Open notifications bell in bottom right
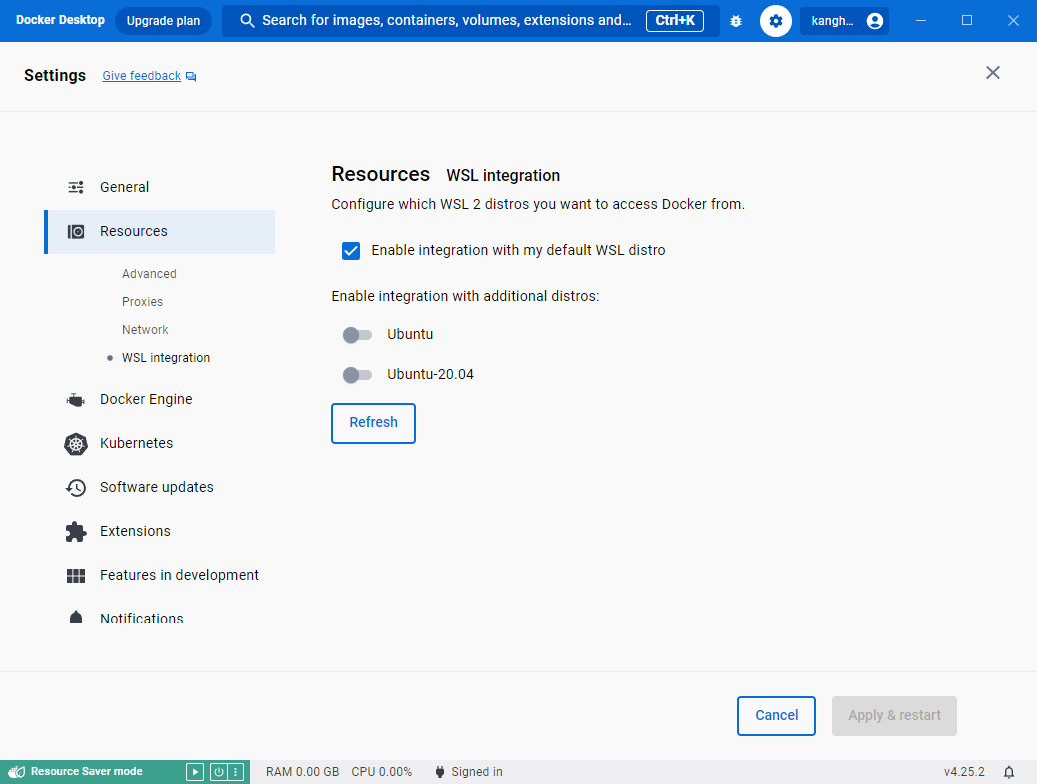This screenshot has width=1037, height=784. 1009,772
